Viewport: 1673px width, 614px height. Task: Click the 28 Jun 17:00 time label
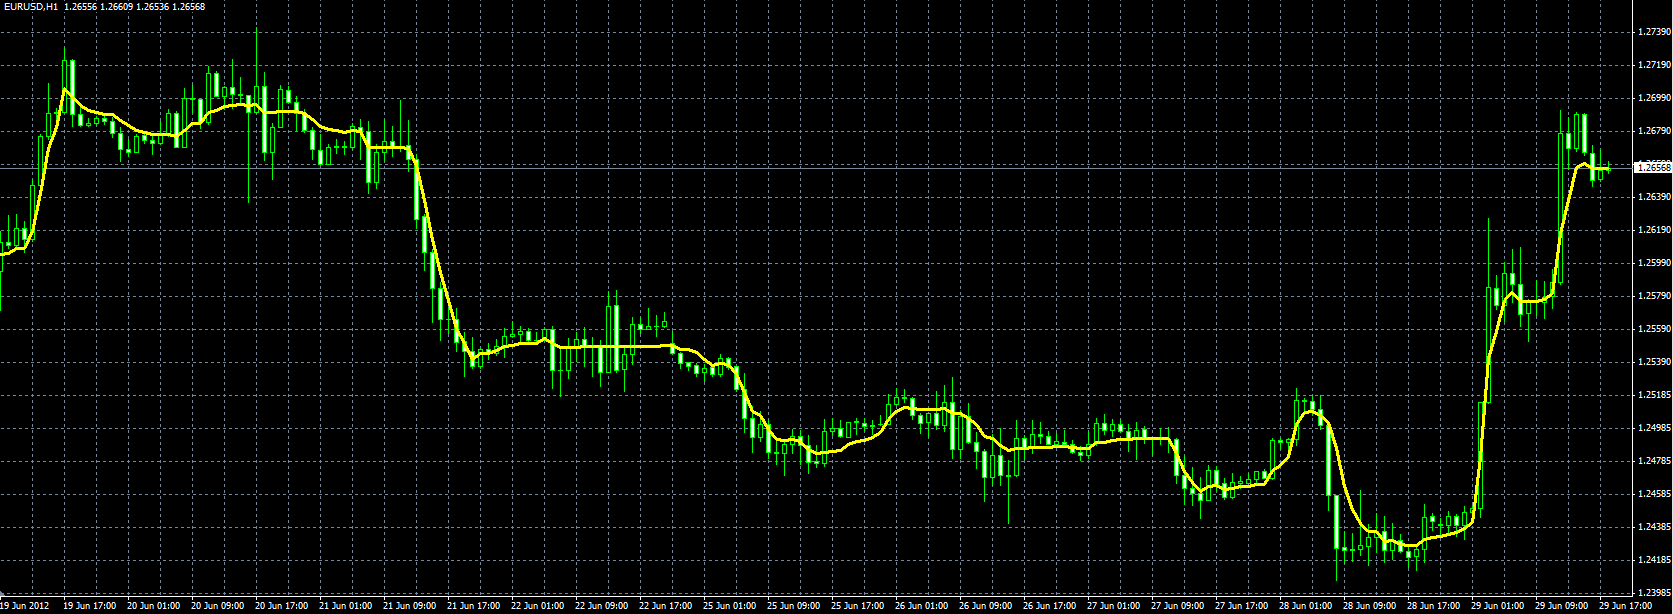pyautogui.click(x=1433, y=606)
